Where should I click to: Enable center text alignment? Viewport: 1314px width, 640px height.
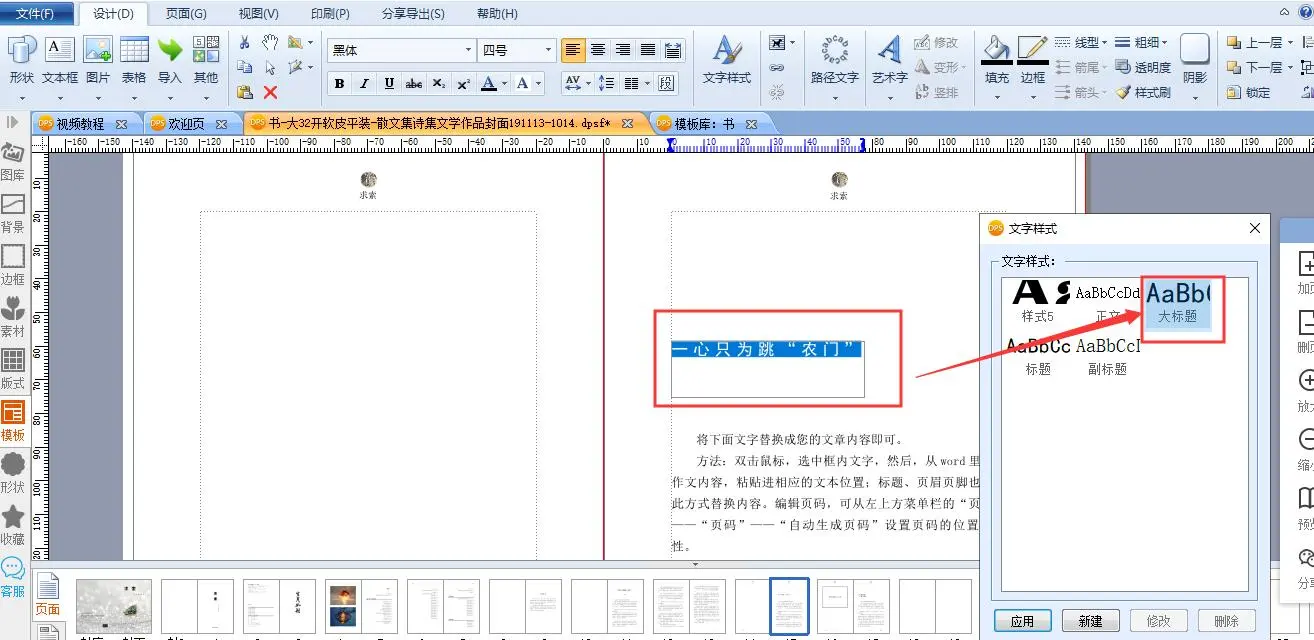click(x=598, y=50)
